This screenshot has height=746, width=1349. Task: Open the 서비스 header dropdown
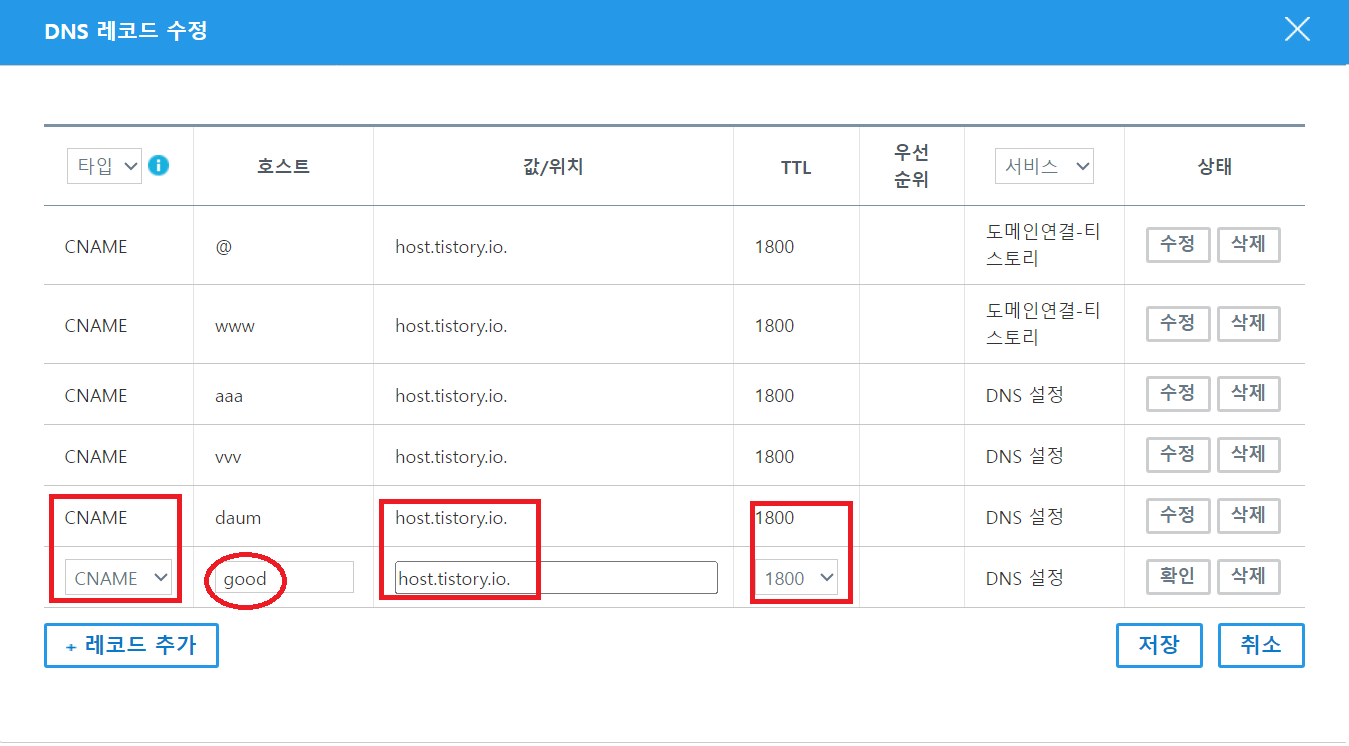tap(1044, 166)
